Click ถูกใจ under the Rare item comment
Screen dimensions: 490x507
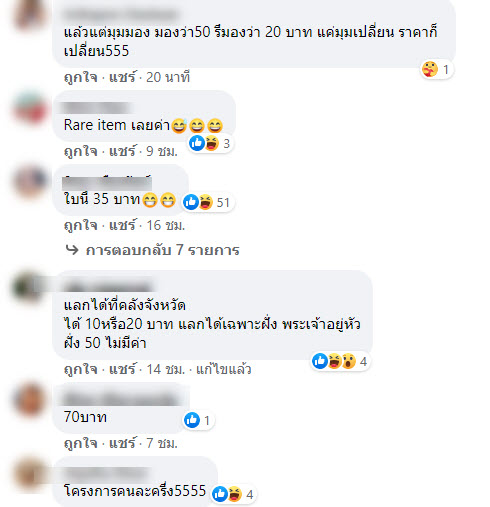click(x=81, y=151)
